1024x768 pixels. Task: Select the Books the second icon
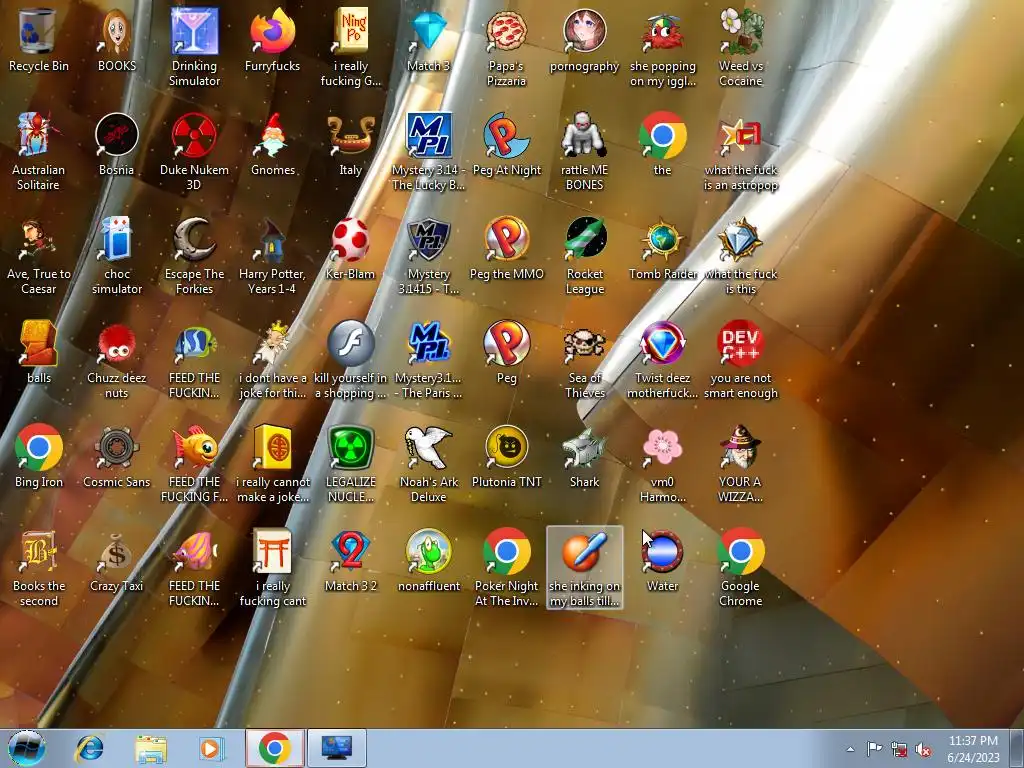(39, 552)
